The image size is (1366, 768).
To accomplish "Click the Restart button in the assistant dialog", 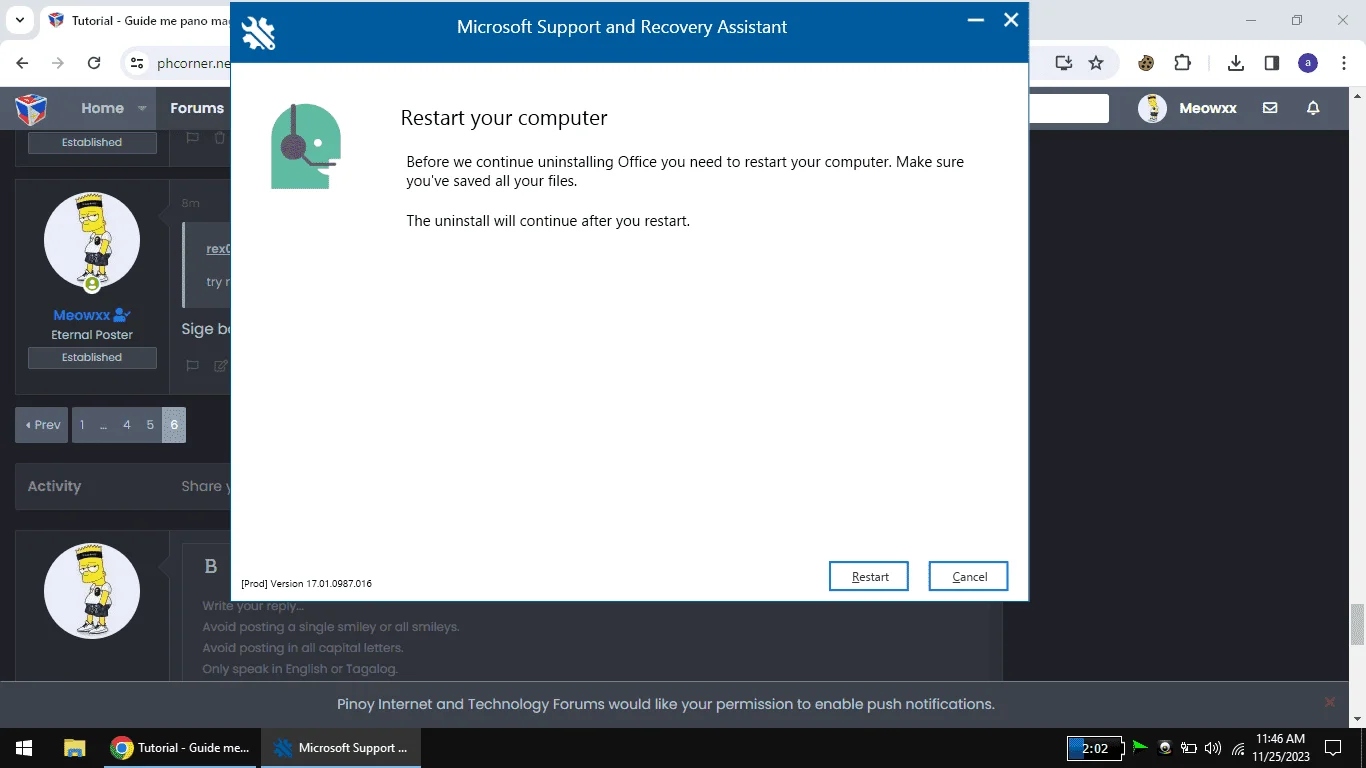I will tap(869, 576).
